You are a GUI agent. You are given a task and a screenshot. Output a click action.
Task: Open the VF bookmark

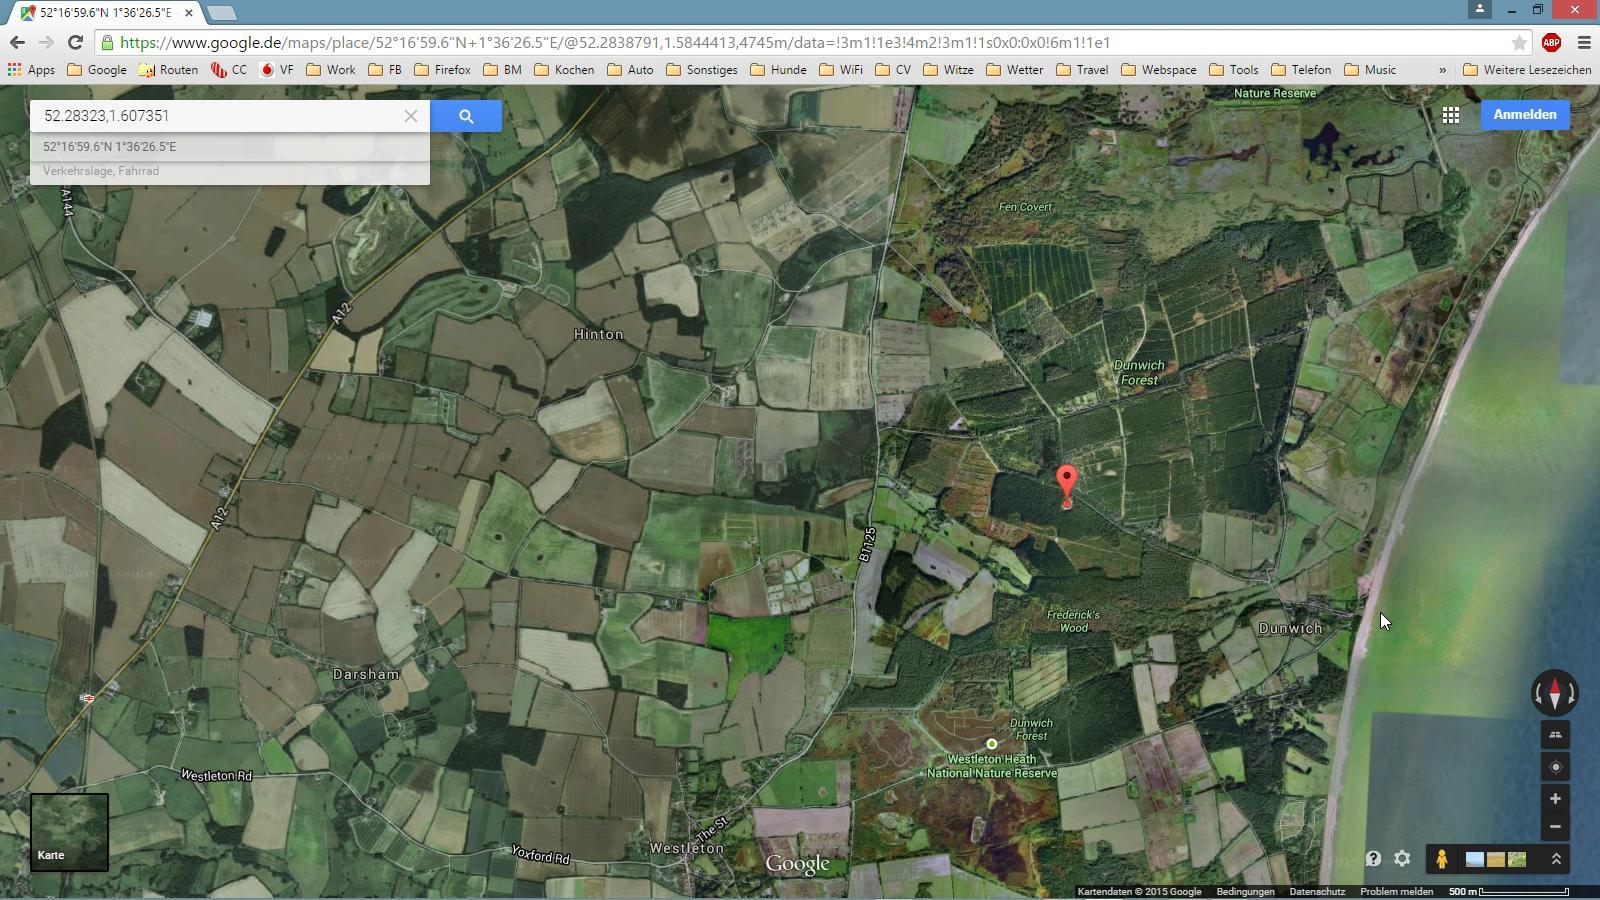[x=277, y=70]
